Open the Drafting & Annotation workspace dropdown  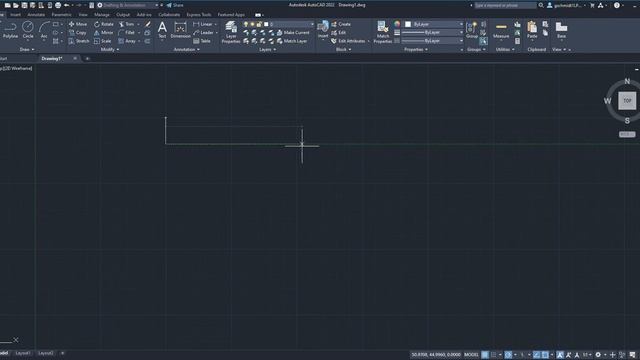[x=128, y=5]
